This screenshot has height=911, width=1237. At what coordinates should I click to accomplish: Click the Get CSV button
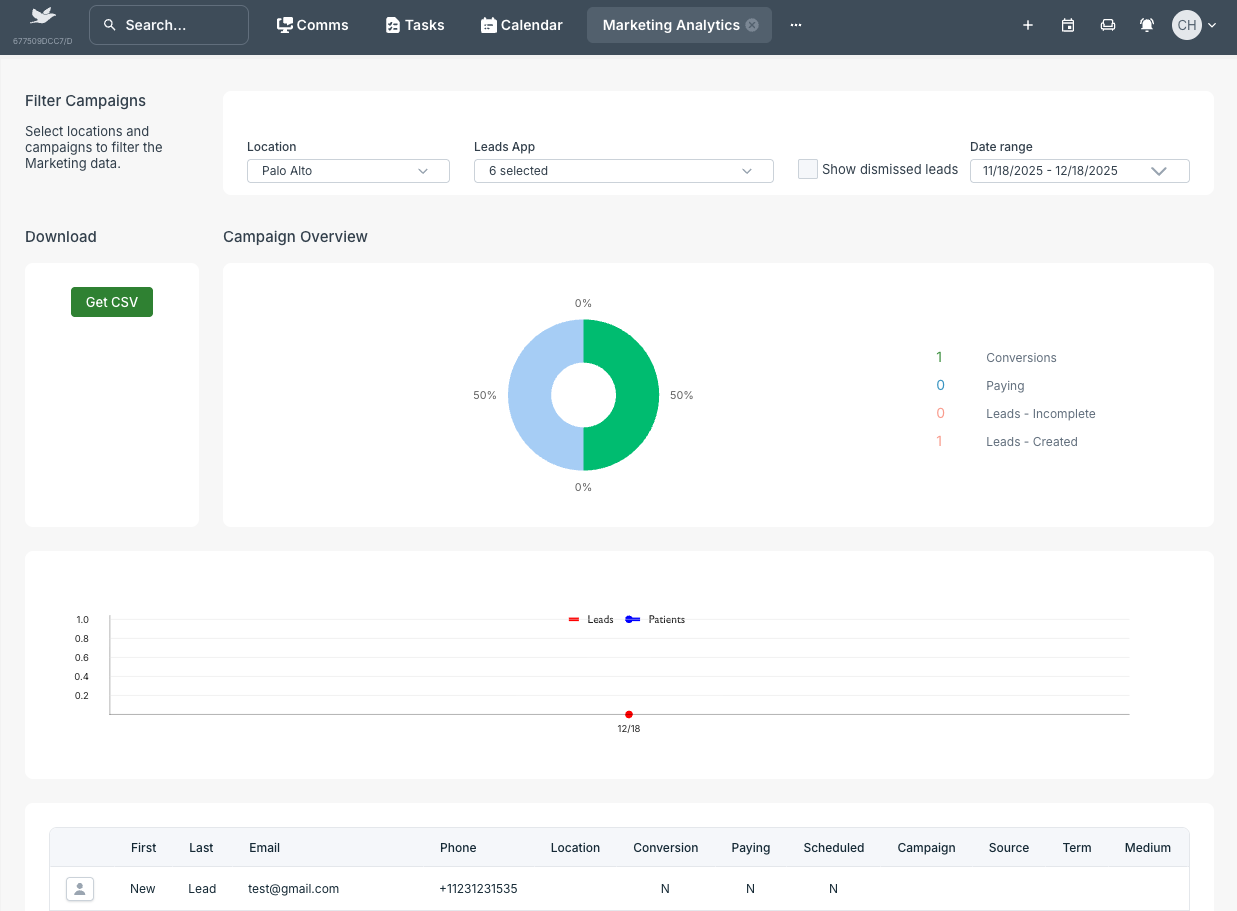coord(112,302)
